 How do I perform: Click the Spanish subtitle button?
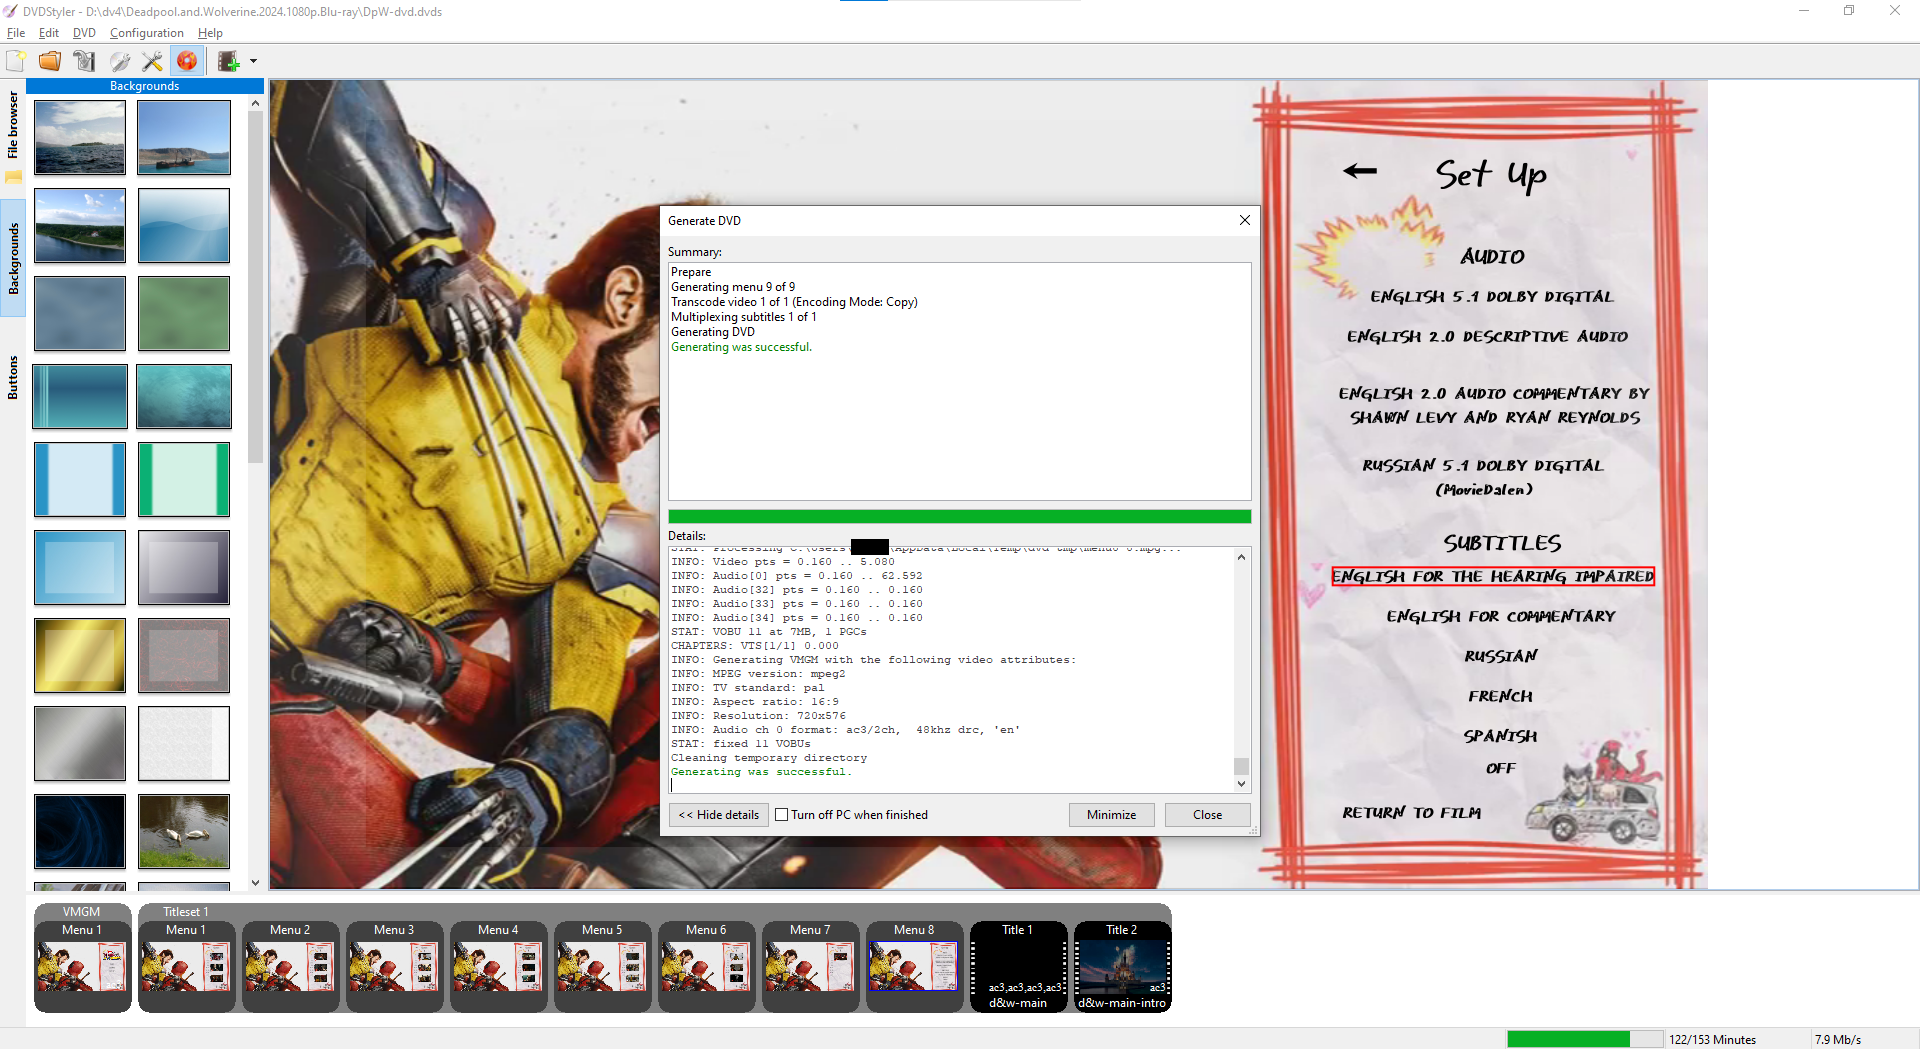1500,736
